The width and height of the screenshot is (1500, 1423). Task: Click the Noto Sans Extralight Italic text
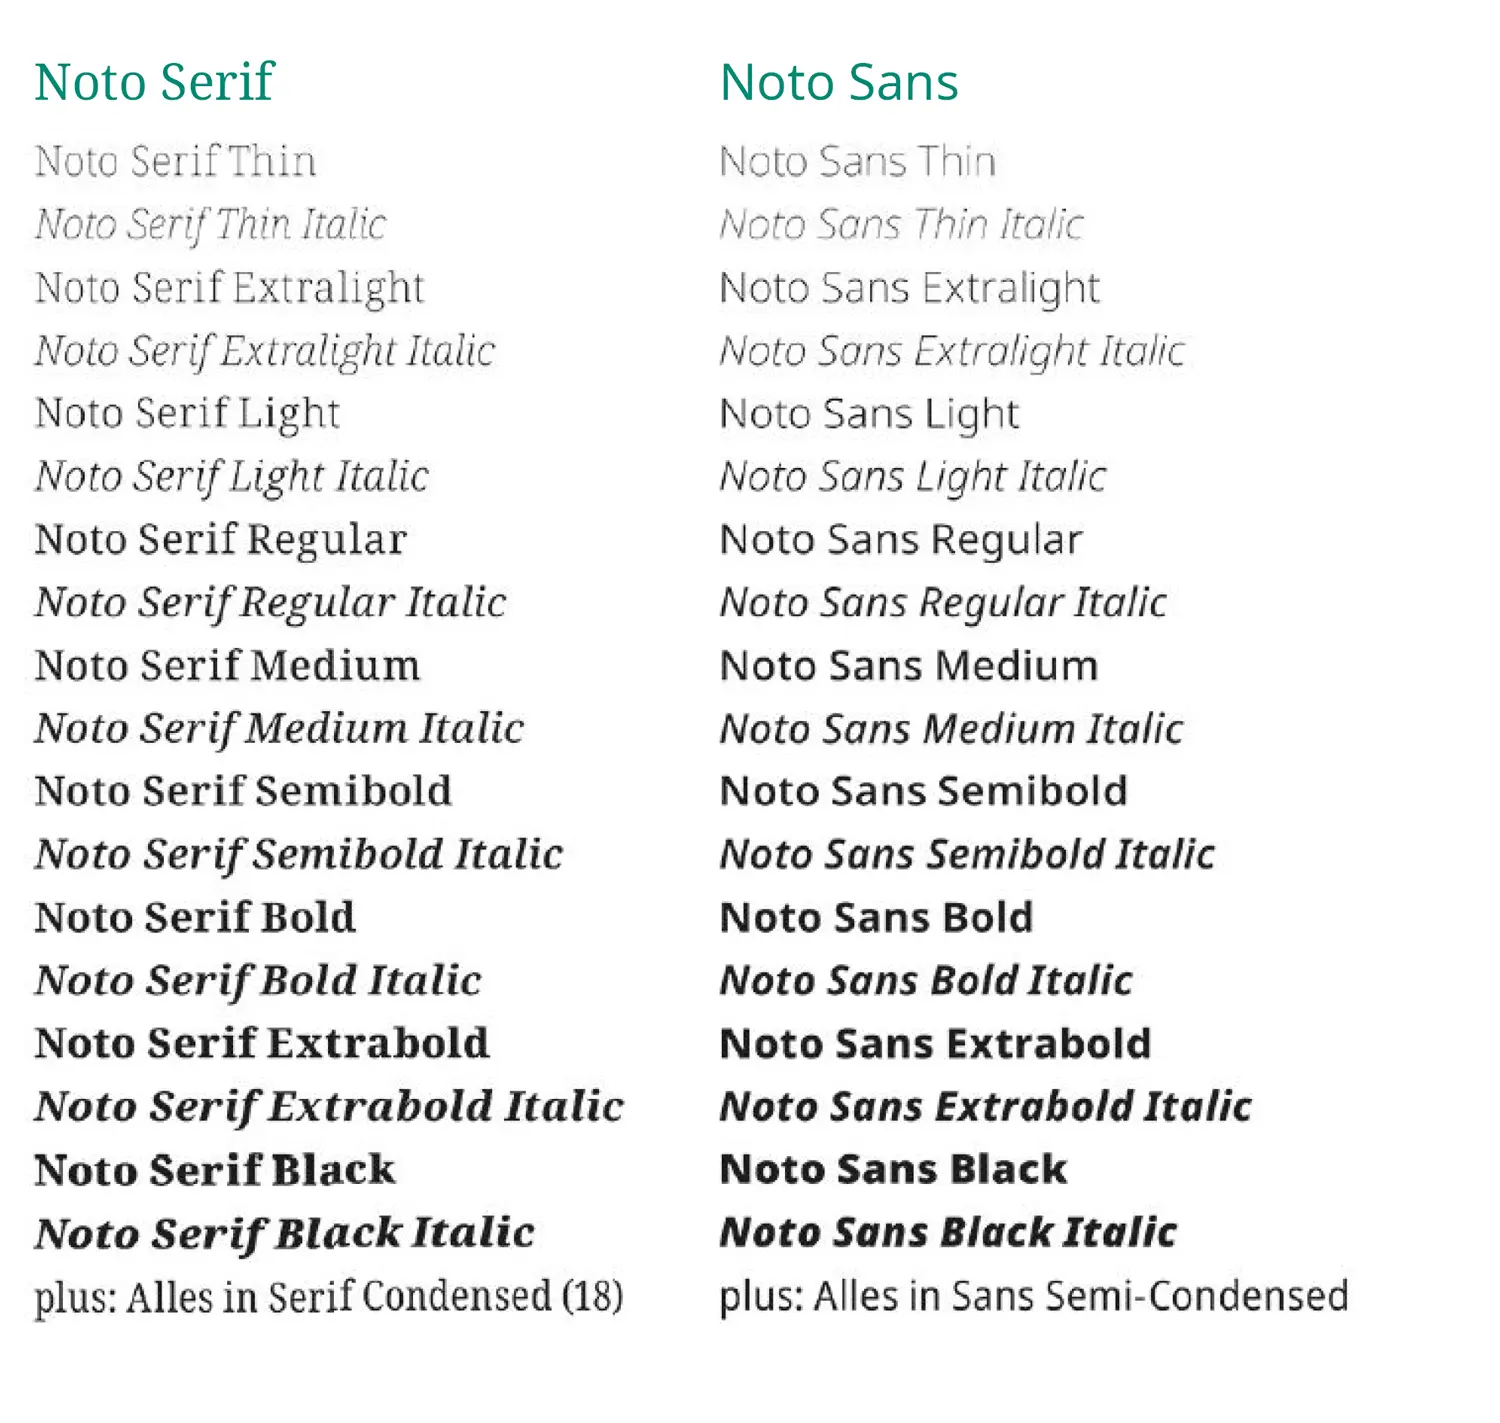click(952, 351)
